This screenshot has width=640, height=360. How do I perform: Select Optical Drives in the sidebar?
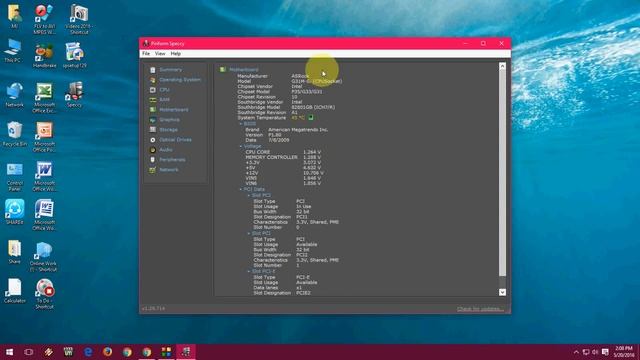pyautogui.click(x=175, y=140)
